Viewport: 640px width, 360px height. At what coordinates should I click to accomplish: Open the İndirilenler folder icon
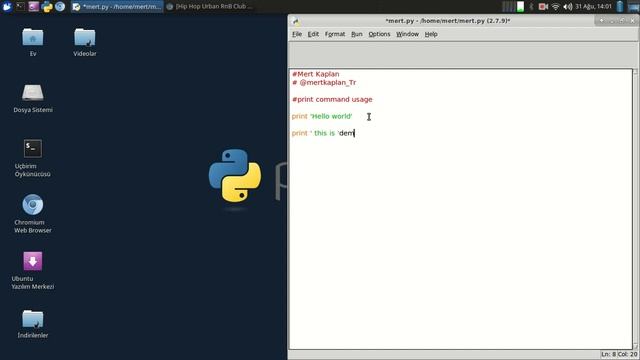33,319
